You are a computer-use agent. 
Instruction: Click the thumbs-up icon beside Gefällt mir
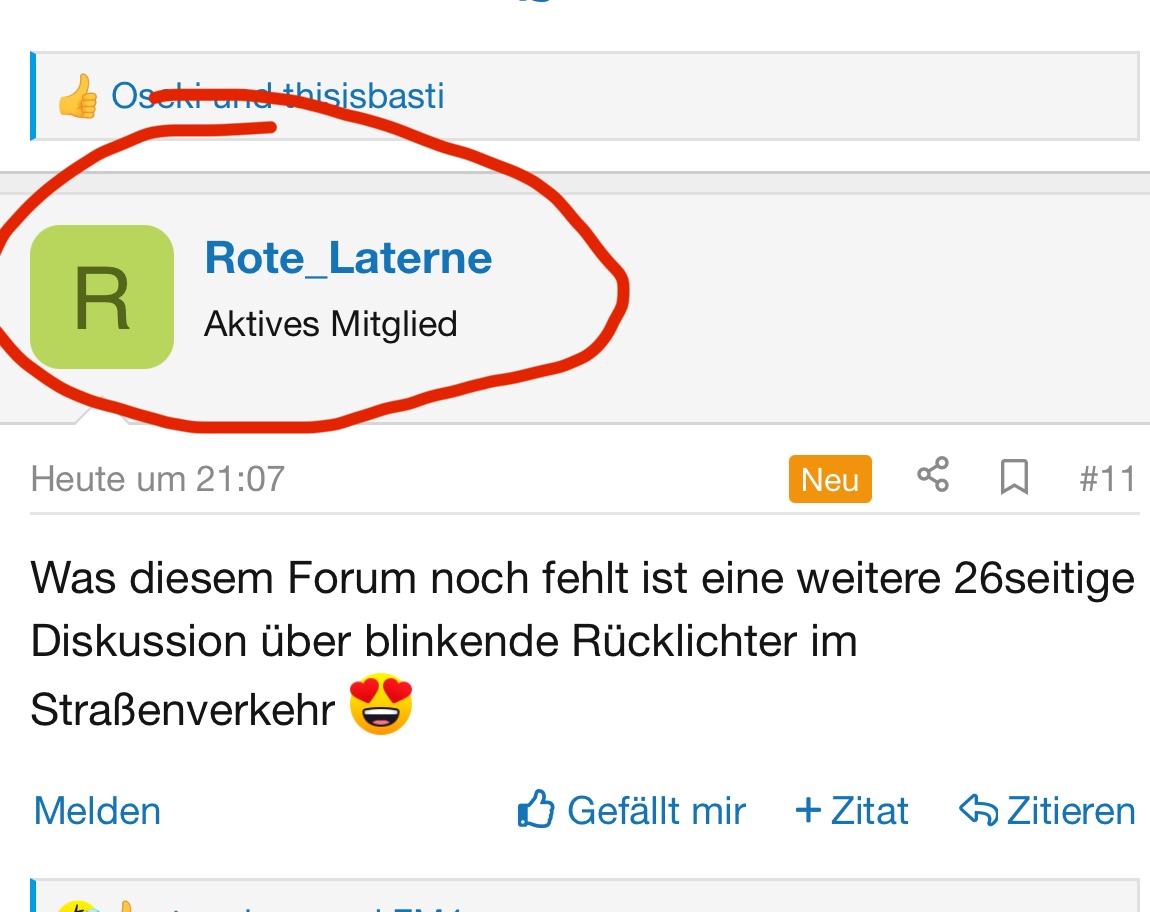coord(536,809)
